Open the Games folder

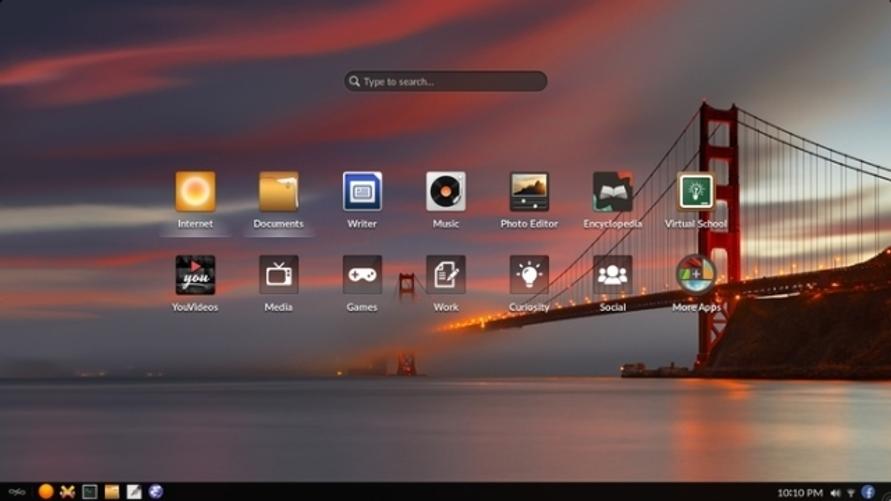[362, 275]
